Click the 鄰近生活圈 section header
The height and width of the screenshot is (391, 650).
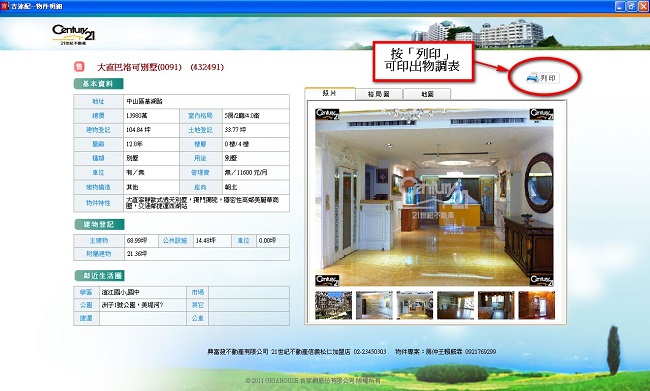[99, 276]
